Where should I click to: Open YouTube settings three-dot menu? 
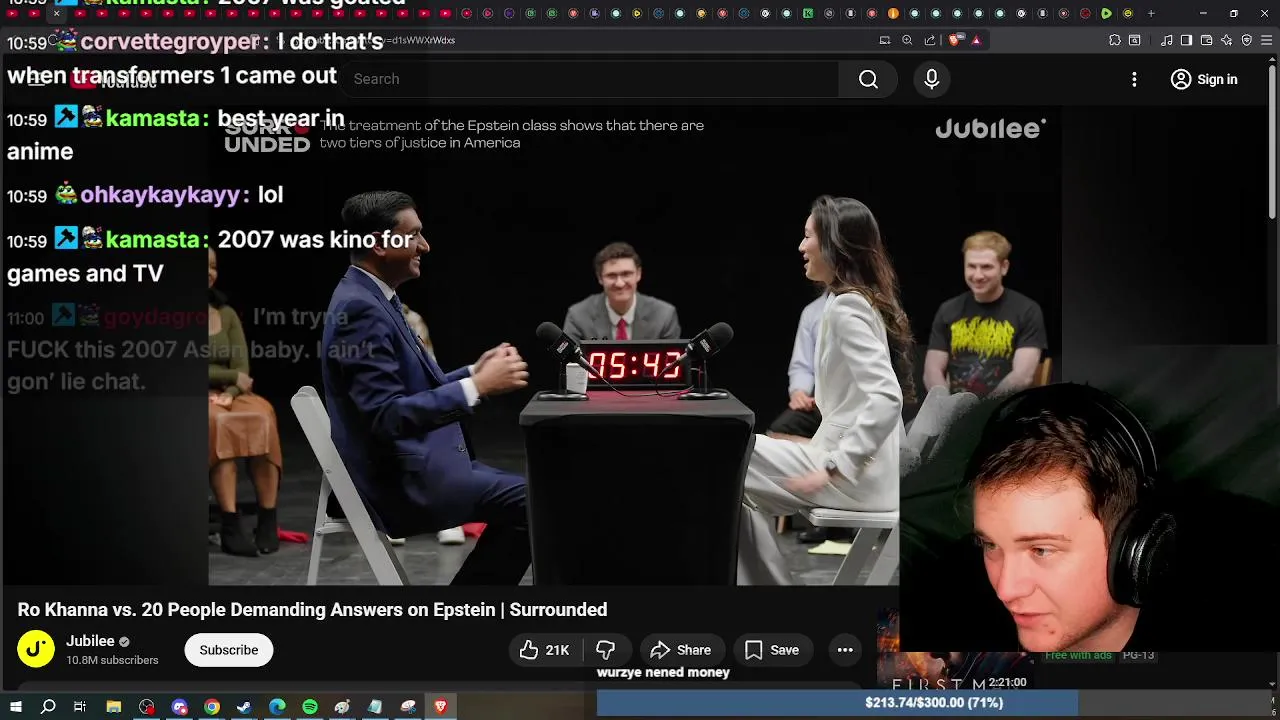coord(1134,79)
